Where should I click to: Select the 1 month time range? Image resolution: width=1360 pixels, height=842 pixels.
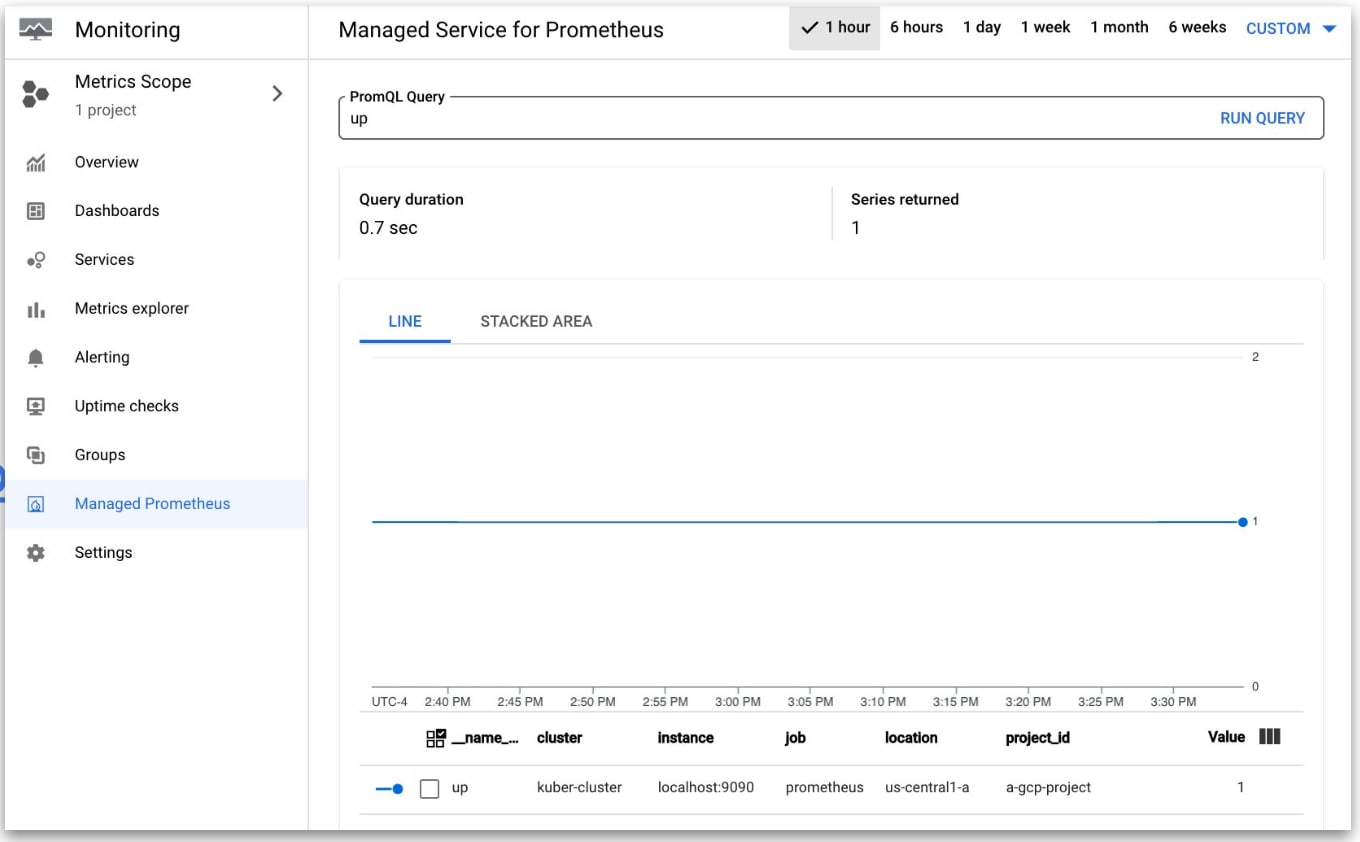pos(1120,28)
